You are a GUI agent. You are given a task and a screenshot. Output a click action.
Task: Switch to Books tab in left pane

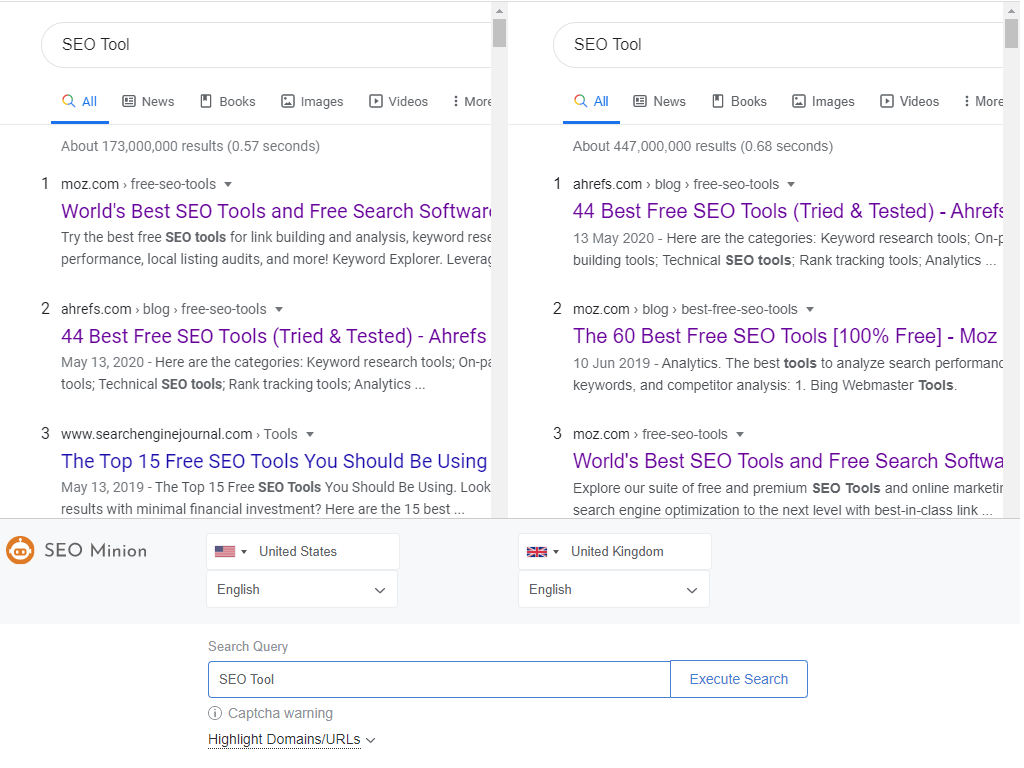coord(227,101)
